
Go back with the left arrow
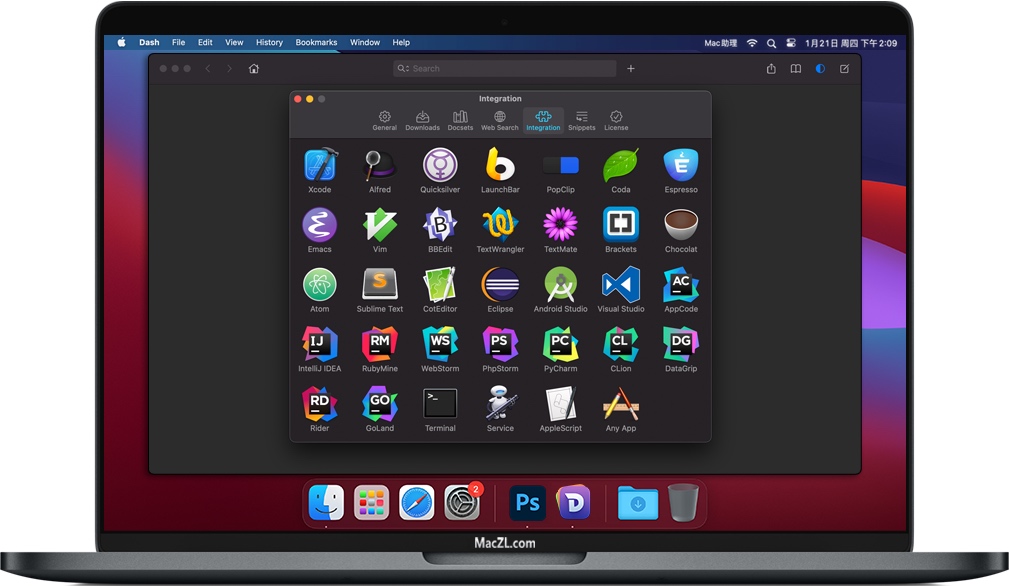pos(208,68)
